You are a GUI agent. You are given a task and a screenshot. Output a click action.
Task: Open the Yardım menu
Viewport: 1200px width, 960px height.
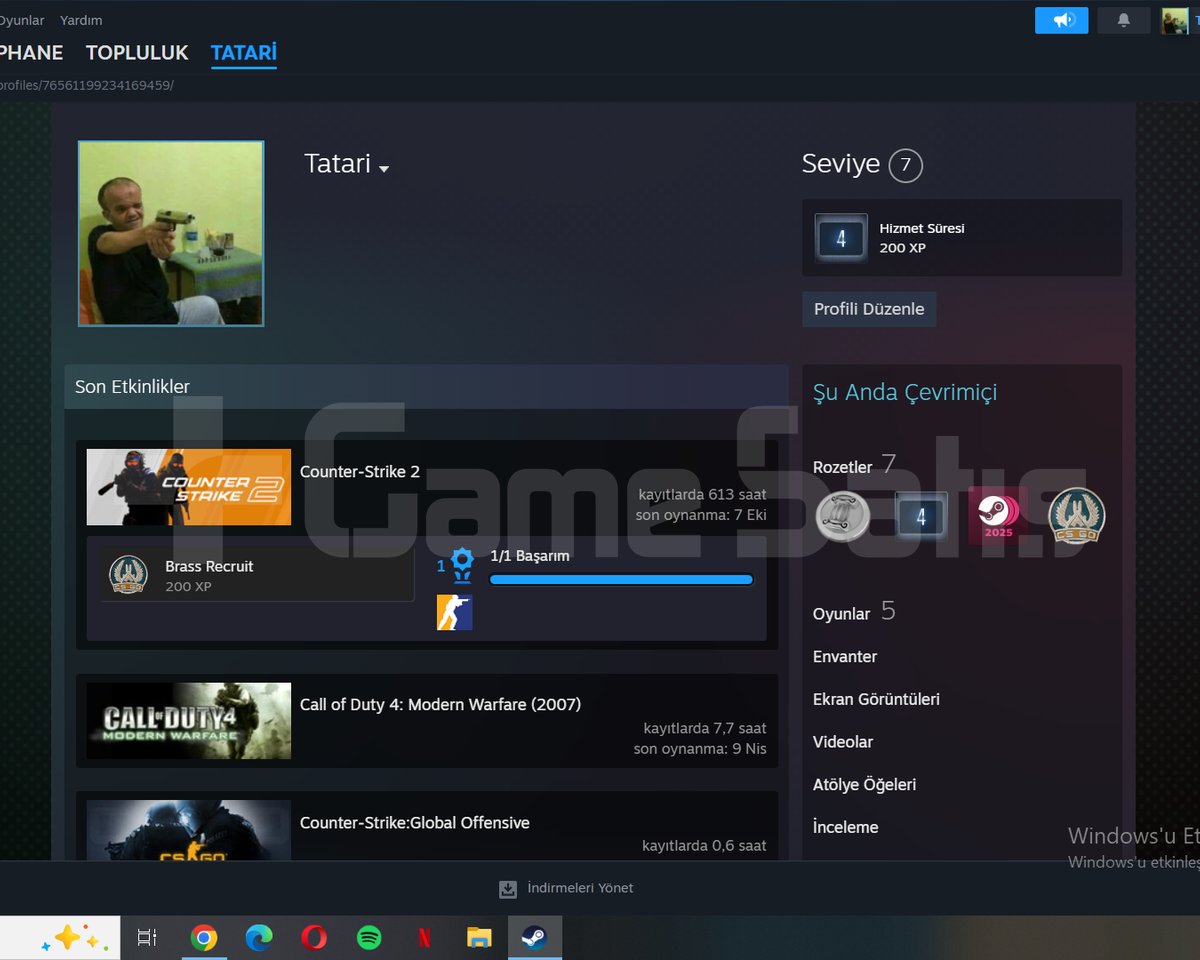click(x=81, y=20)
